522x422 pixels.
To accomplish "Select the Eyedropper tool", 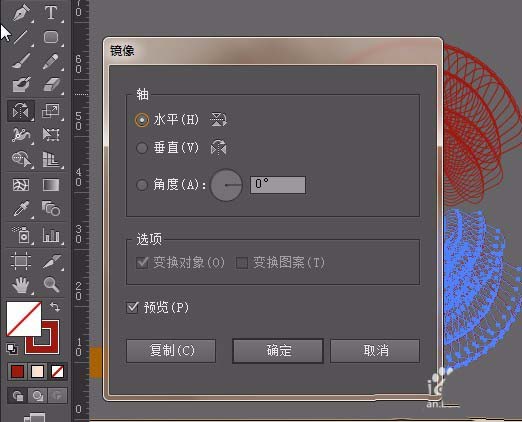I will [x=21, y=209].
